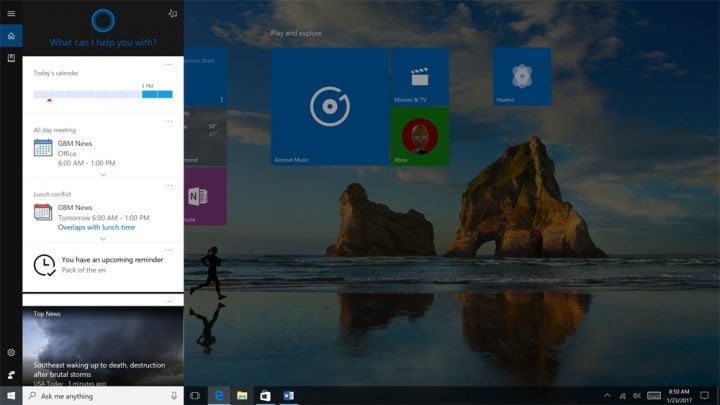Open the taskbar clock and date
This screenshot has height=405, width=720.
(679, 396)
